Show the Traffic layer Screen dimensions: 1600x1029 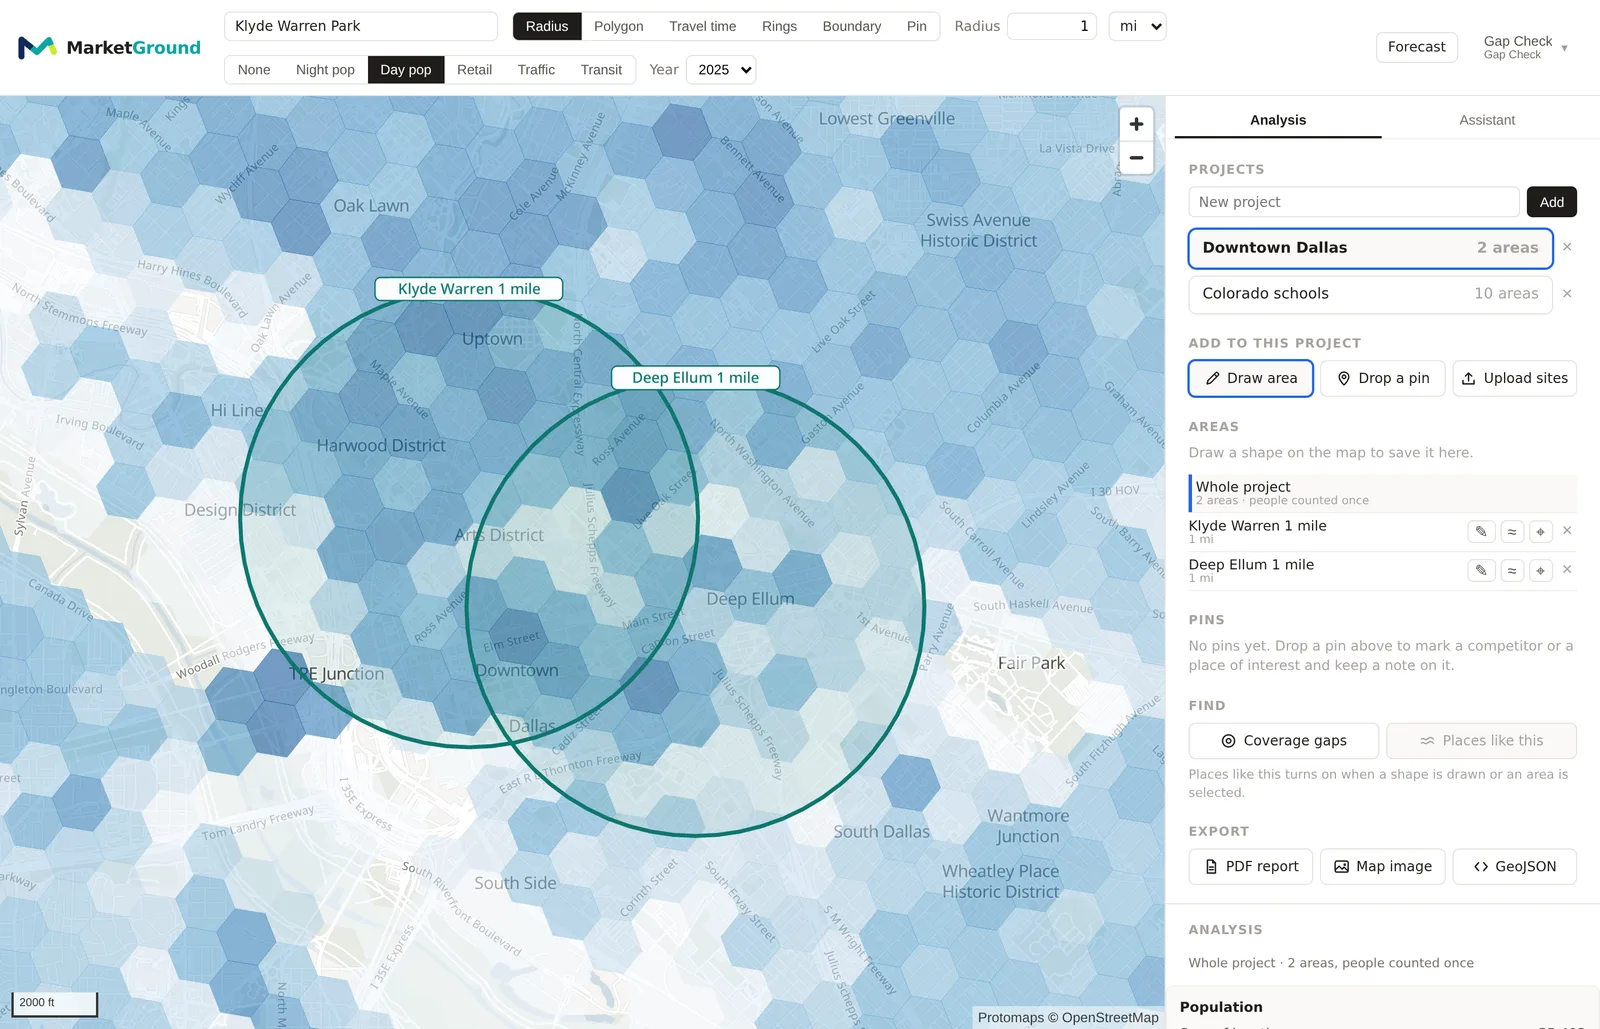[x=536, y=70]
